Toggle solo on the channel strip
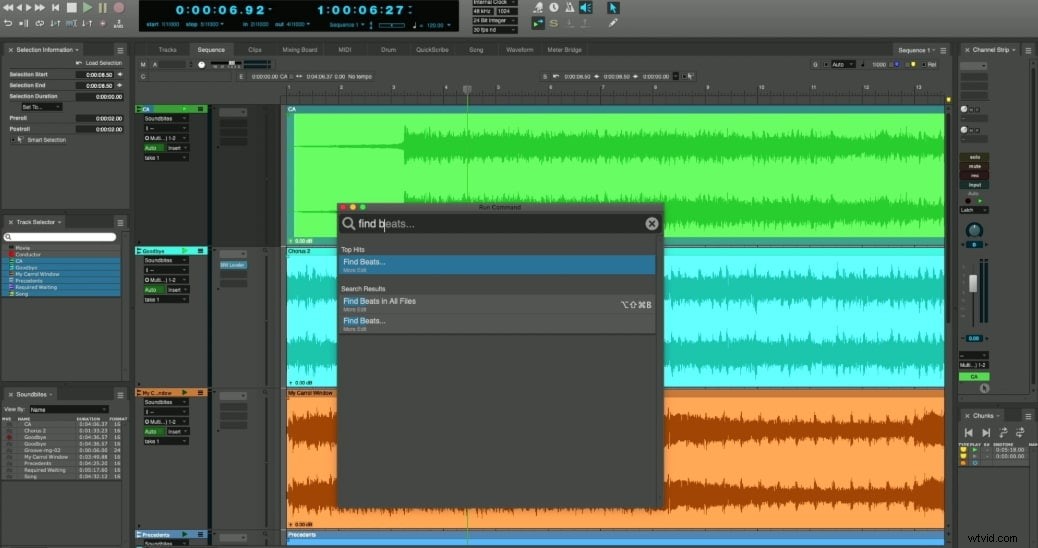The width and height of the screenshot is (1038, 548). point(974,158)
